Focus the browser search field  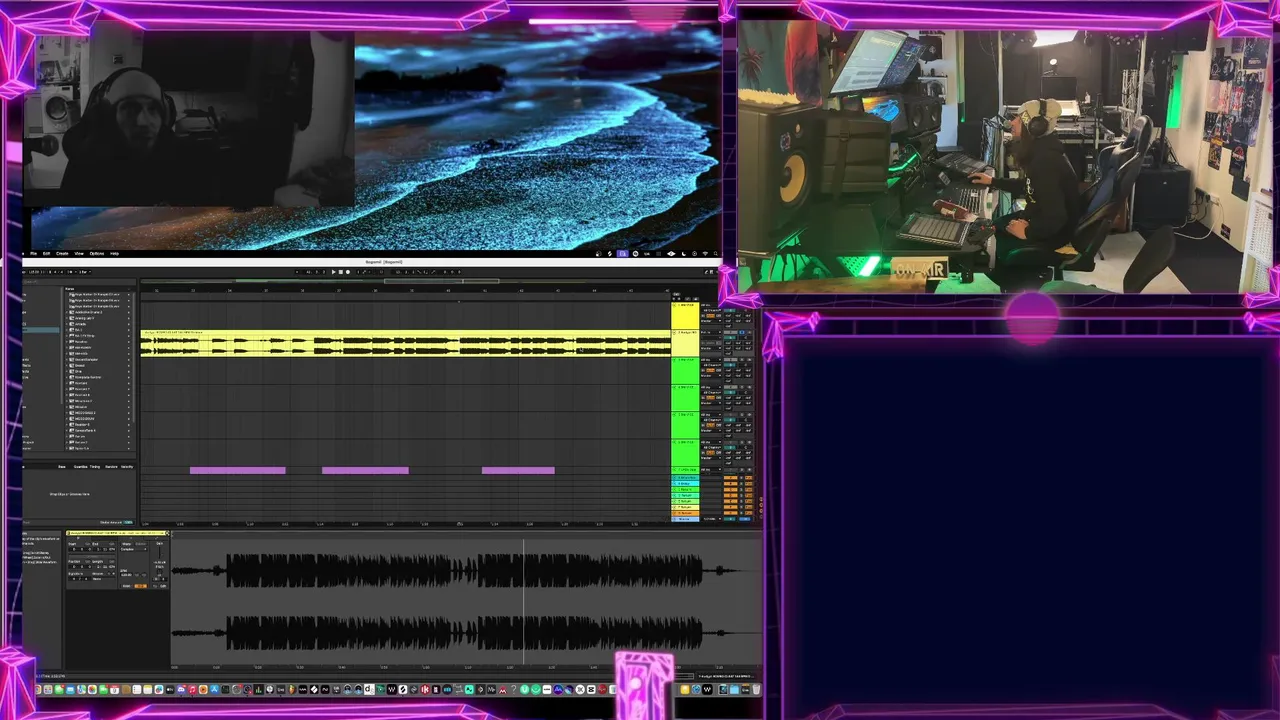click(x=78, y=282)
